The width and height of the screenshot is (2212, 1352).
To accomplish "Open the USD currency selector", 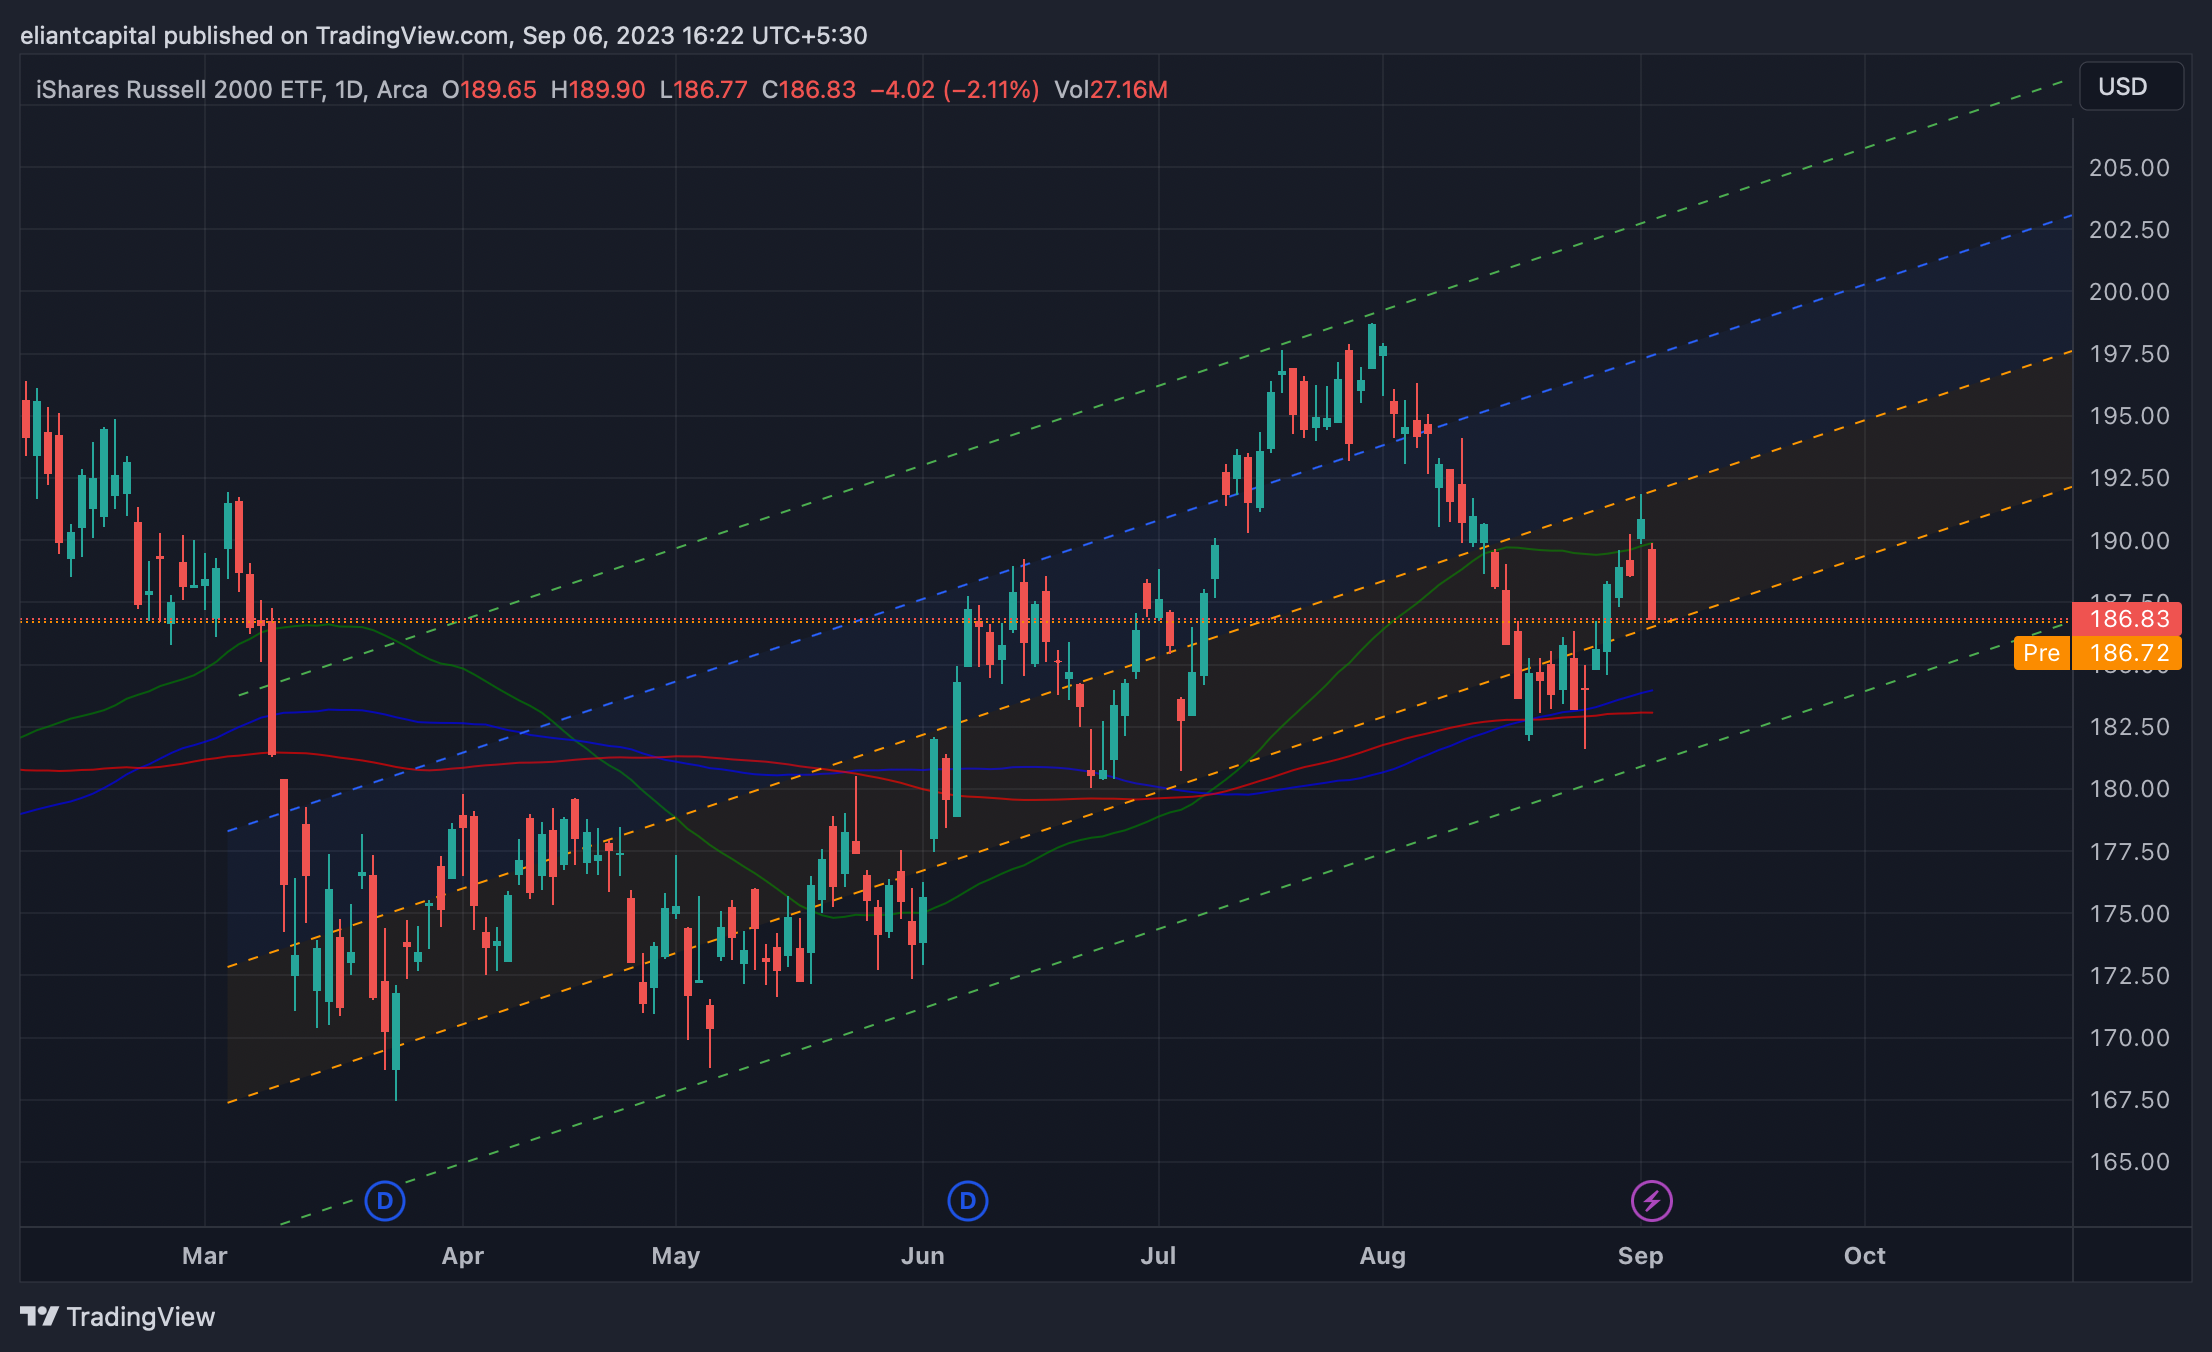I will point(2130,87).
